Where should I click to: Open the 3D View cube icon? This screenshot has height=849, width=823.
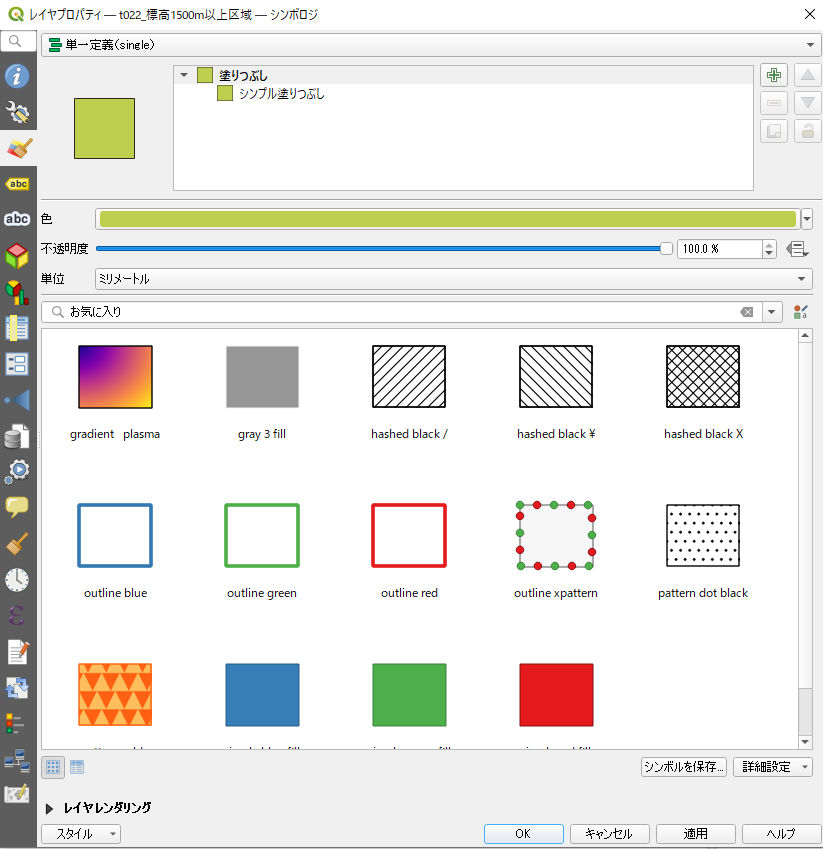[x=18, y=256]
